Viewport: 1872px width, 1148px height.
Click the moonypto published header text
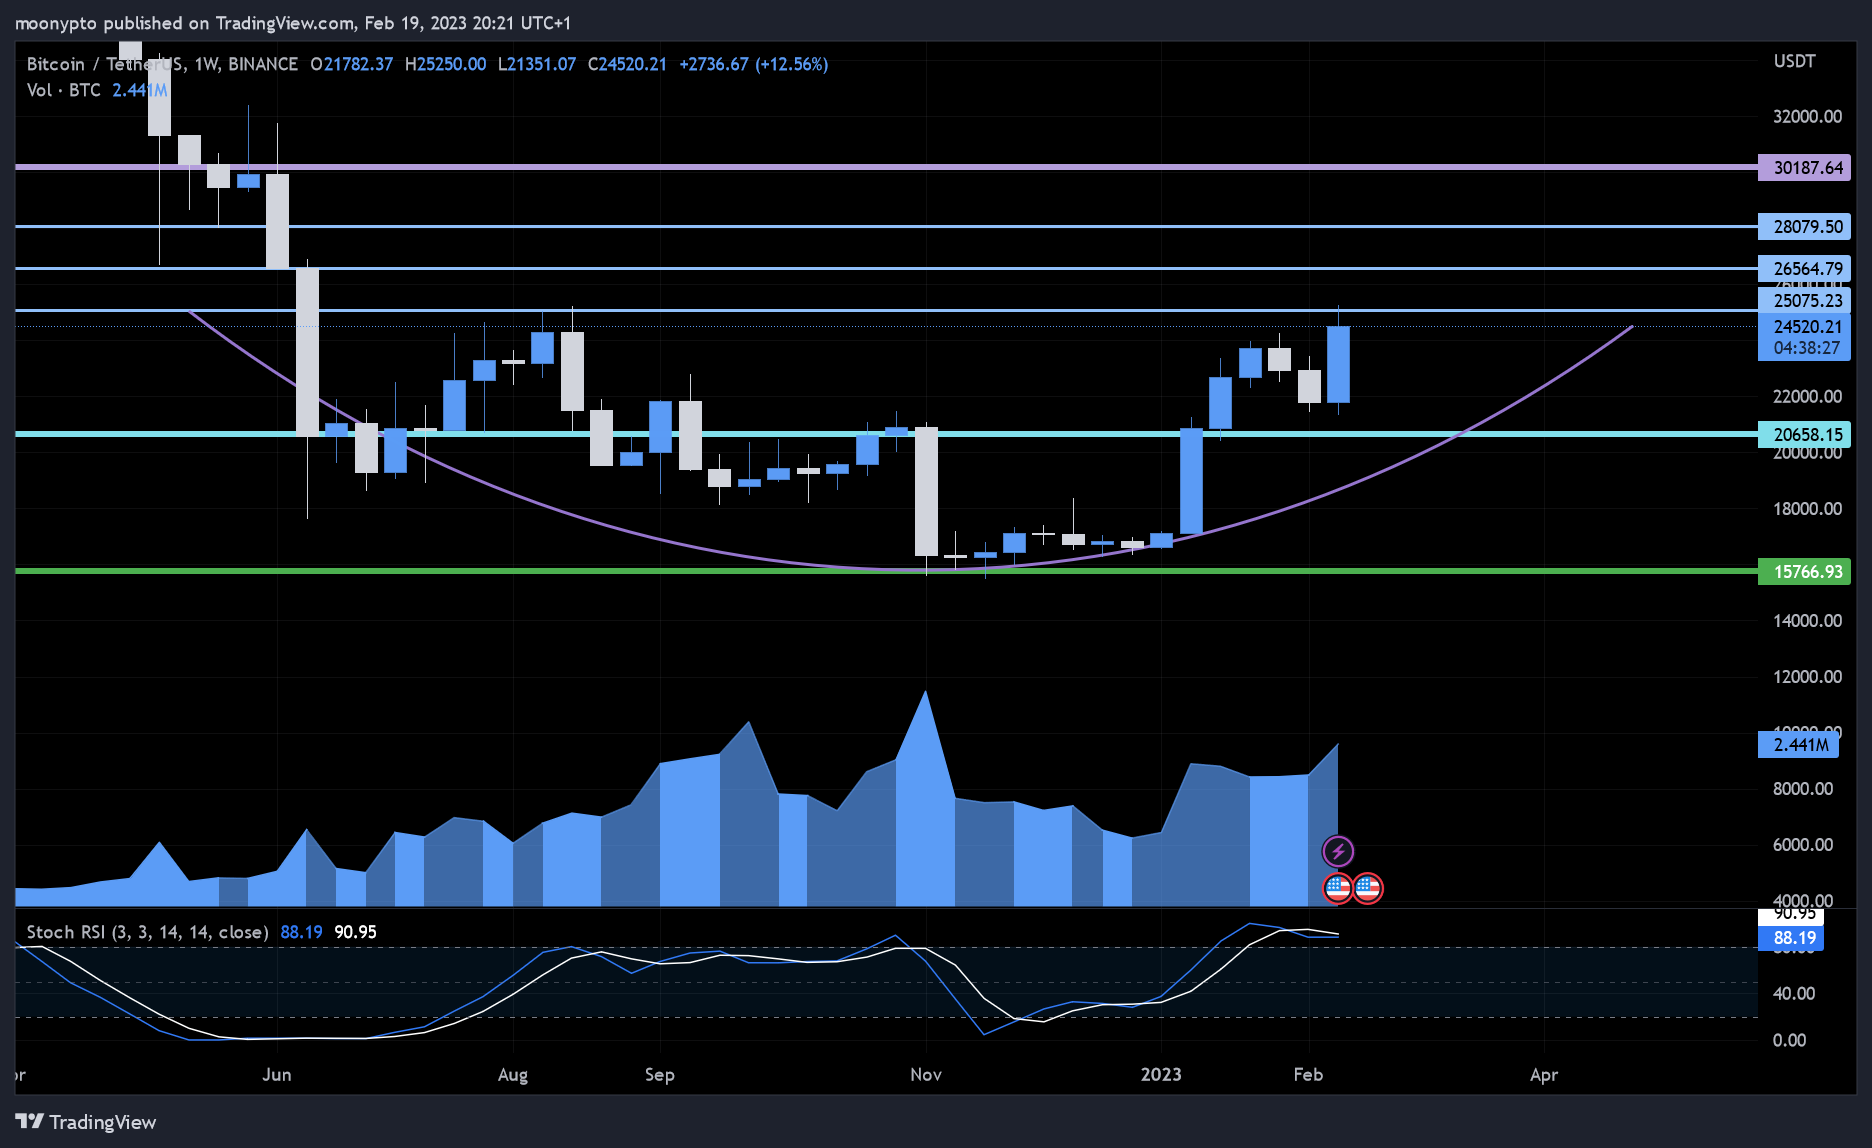coord(291,22)
